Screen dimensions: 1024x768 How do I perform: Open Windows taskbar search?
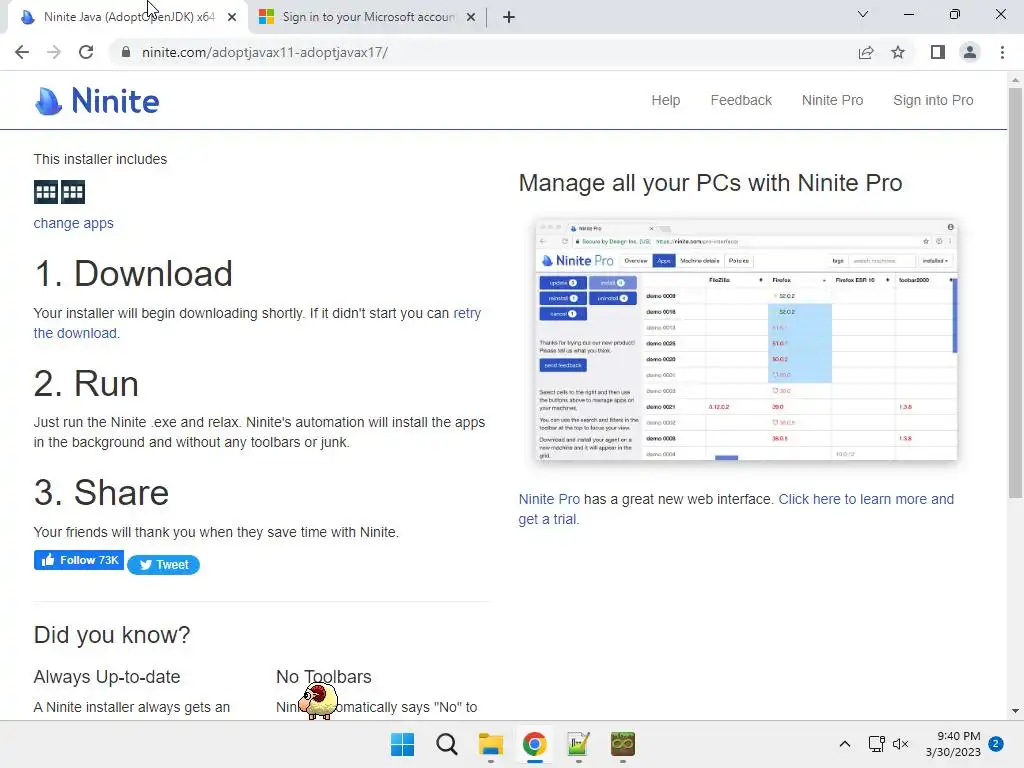pyautogui.click(x=447, y=744)
